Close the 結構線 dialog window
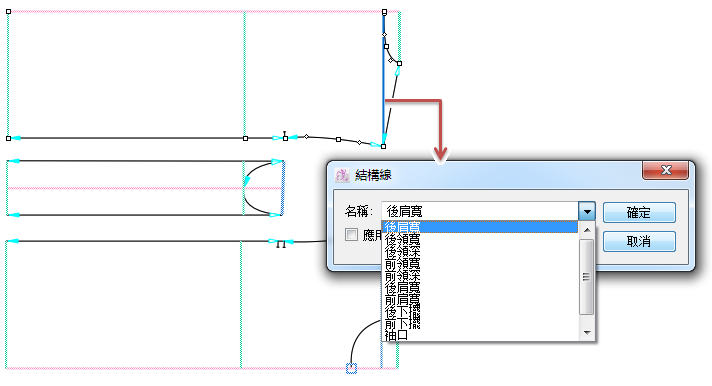This screenshot has width=712, height=386. (666, 170)
